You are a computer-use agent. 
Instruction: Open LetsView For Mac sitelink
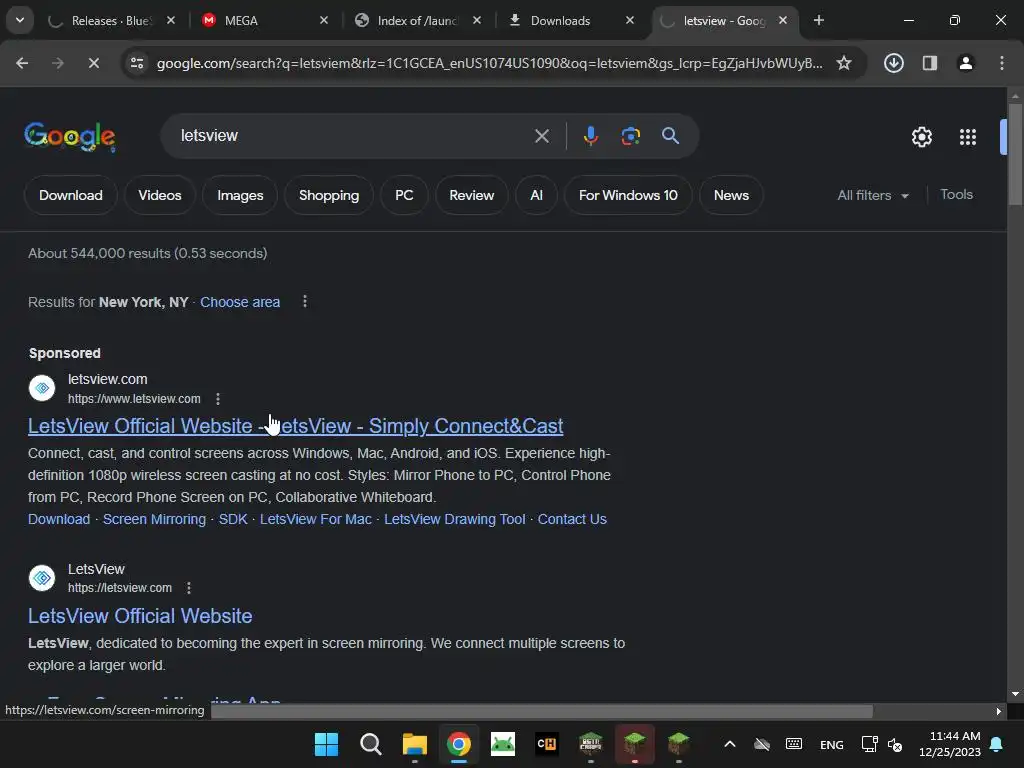tap(315, 519)
